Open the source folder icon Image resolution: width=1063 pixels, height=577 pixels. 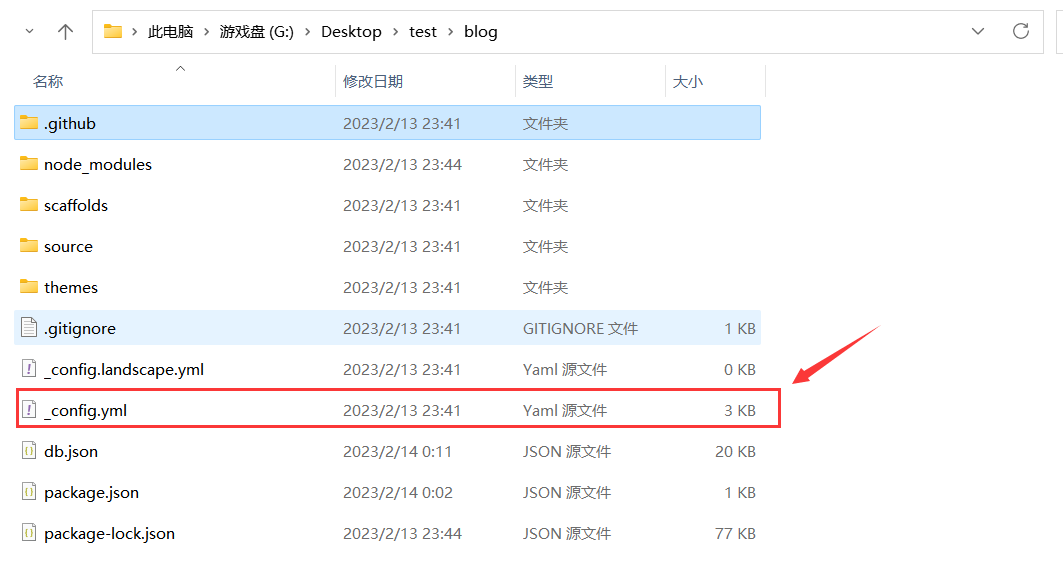coord(28,246)
